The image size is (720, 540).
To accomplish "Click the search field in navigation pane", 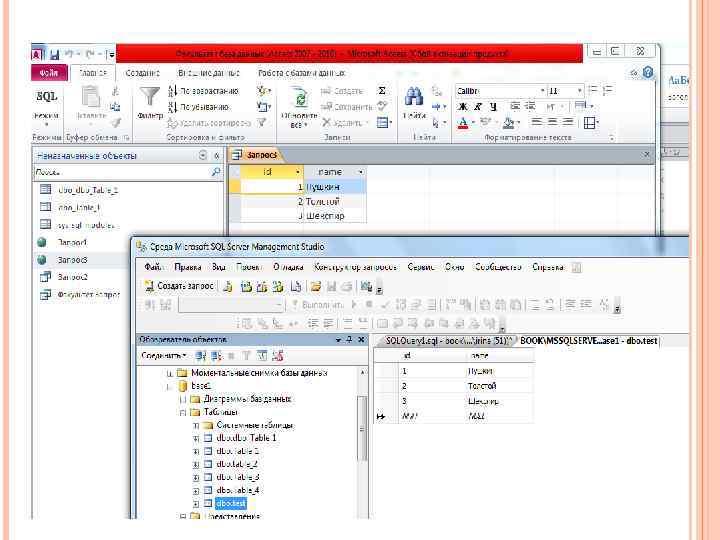I will point(122,172).
